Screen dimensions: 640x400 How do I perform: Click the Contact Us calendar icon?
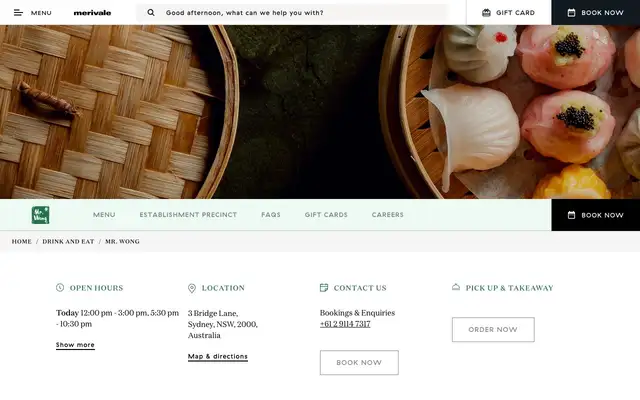click(324, 288)
